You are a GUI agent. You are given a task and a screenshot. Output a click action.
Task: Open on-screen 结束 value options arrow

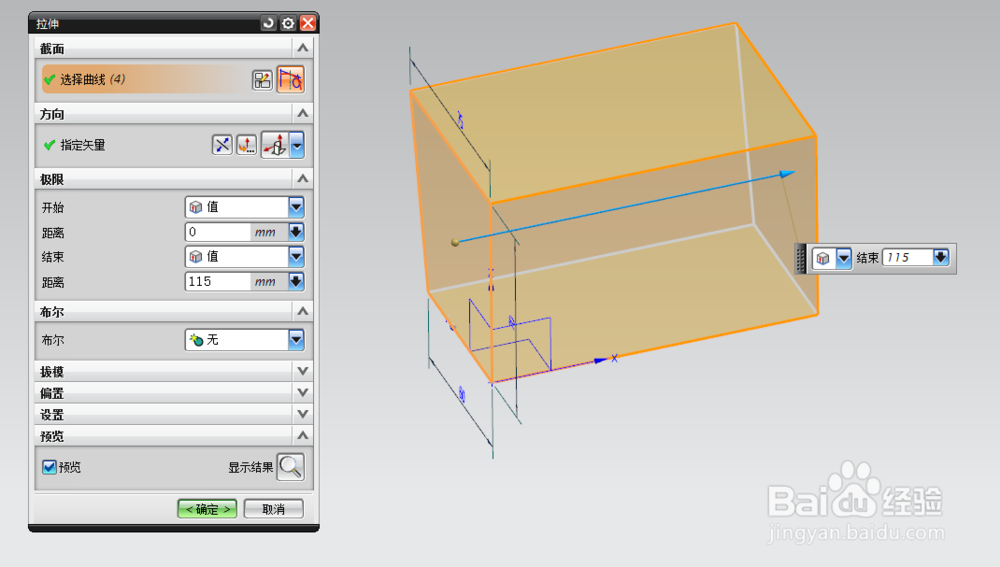941,258
